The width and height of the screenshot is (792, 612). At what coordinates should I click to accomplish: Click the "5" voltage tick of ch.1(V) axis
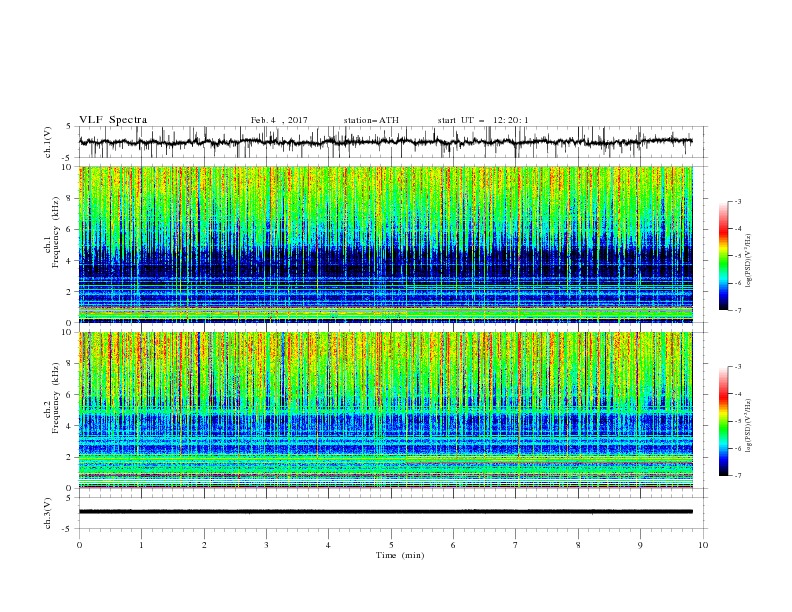[70, 126]
